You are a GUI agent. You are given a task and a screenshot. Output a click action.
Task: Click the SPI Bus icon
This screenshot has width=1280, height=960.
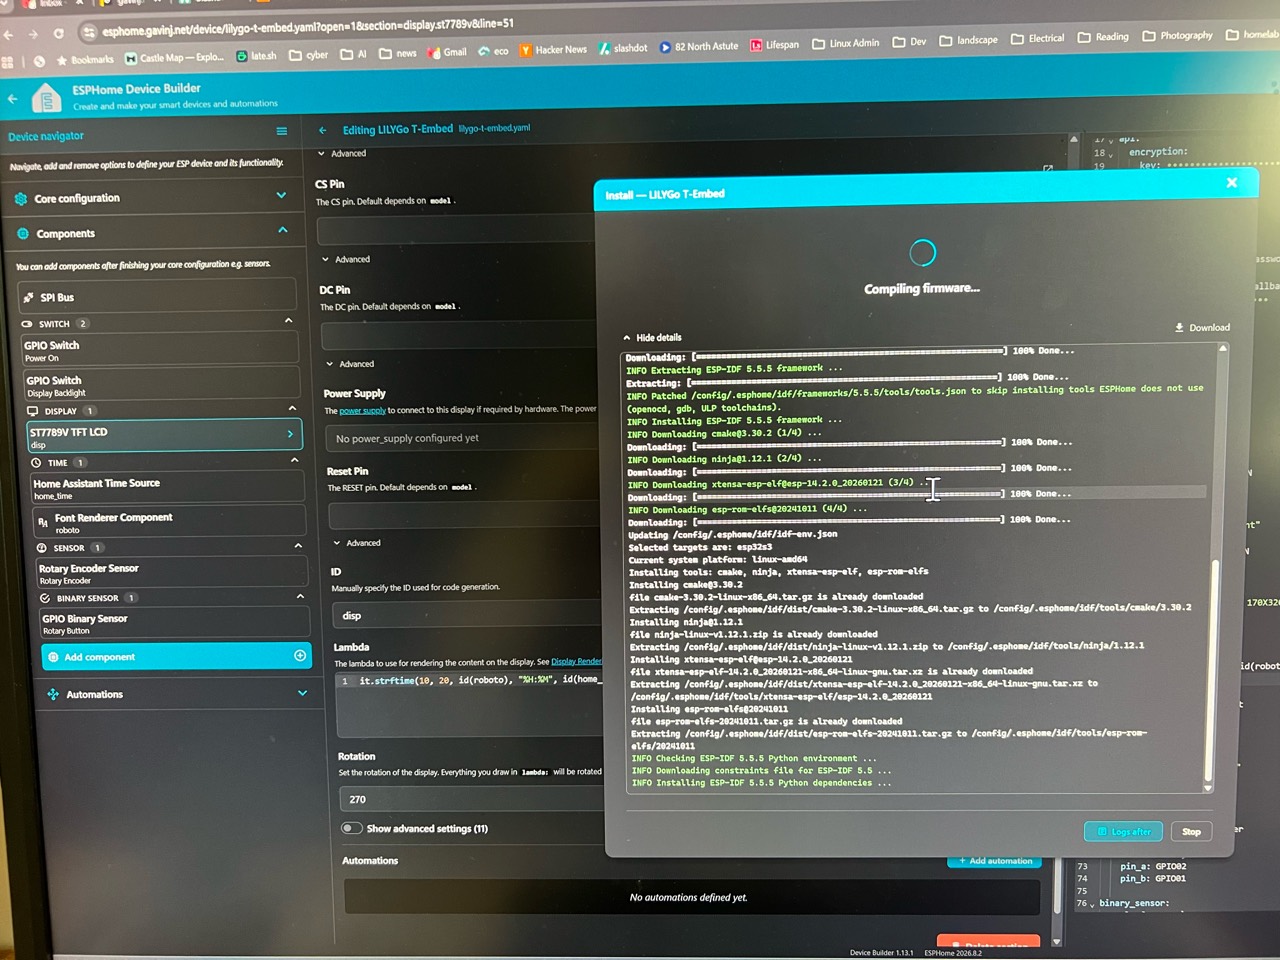(x=27, y=297)
